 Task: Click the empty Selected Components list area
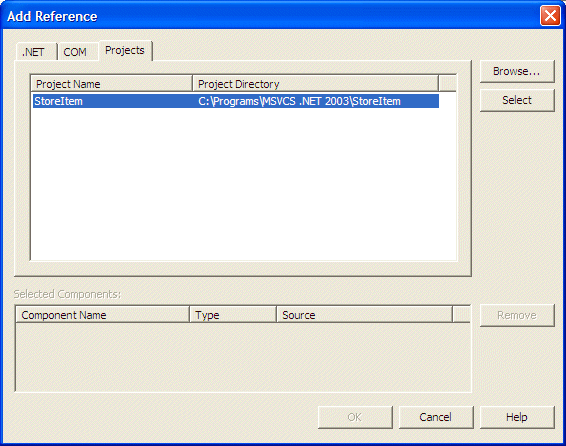(x=243, y=357)
